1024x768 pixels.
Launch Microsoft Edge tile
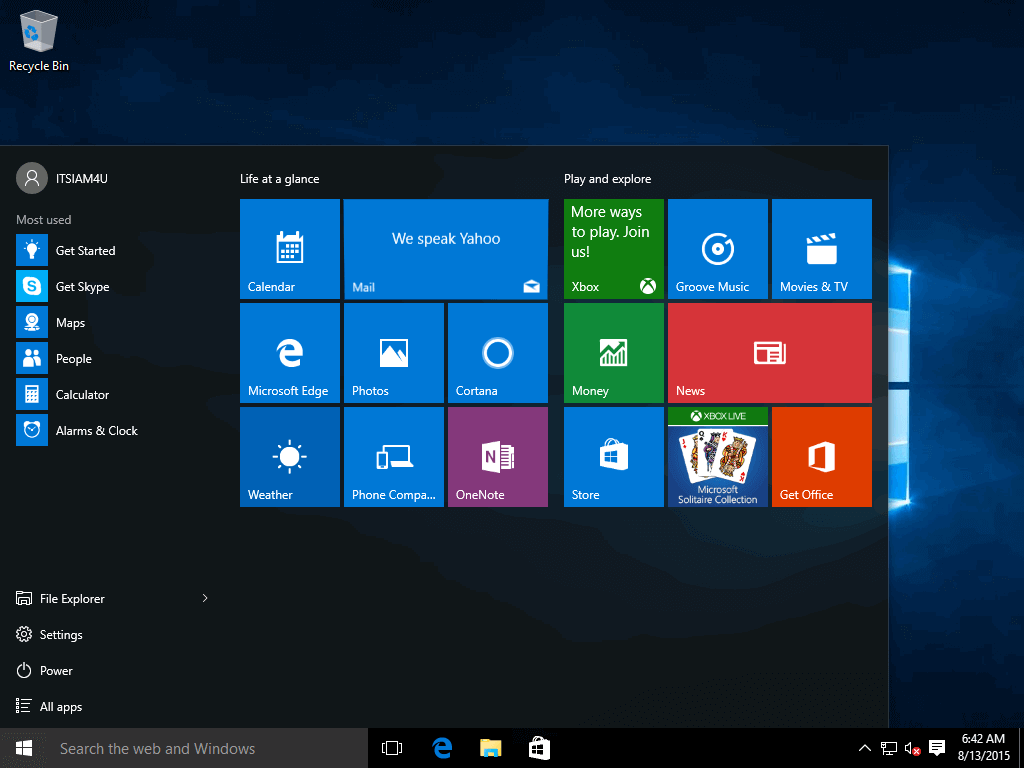(x=289, y=353)
